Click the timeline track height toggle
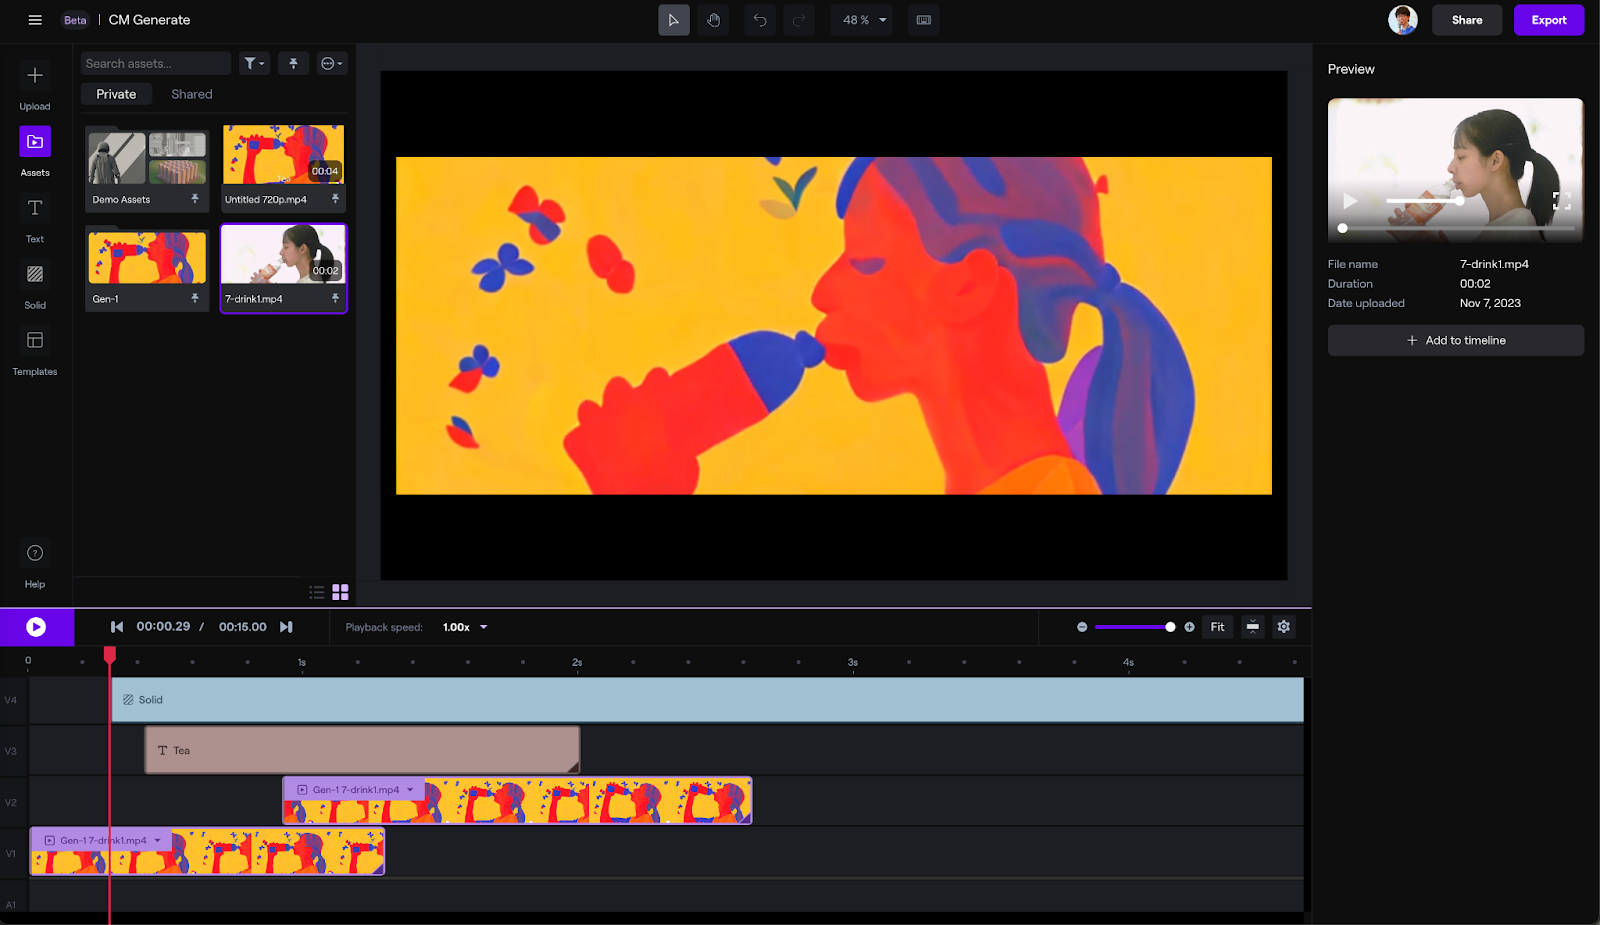 click(x=1252, y=627)
